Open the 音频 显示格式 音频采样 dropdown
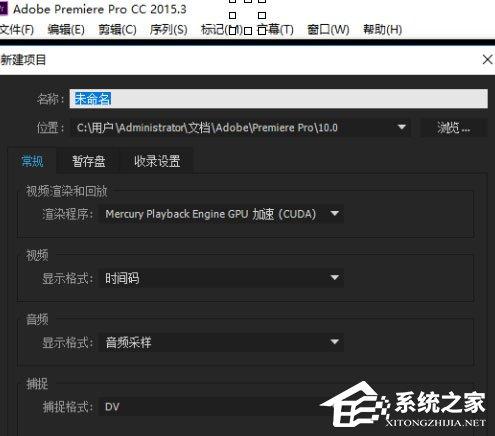The height and width of the screenshot is (436, 495). coord(222,342)
